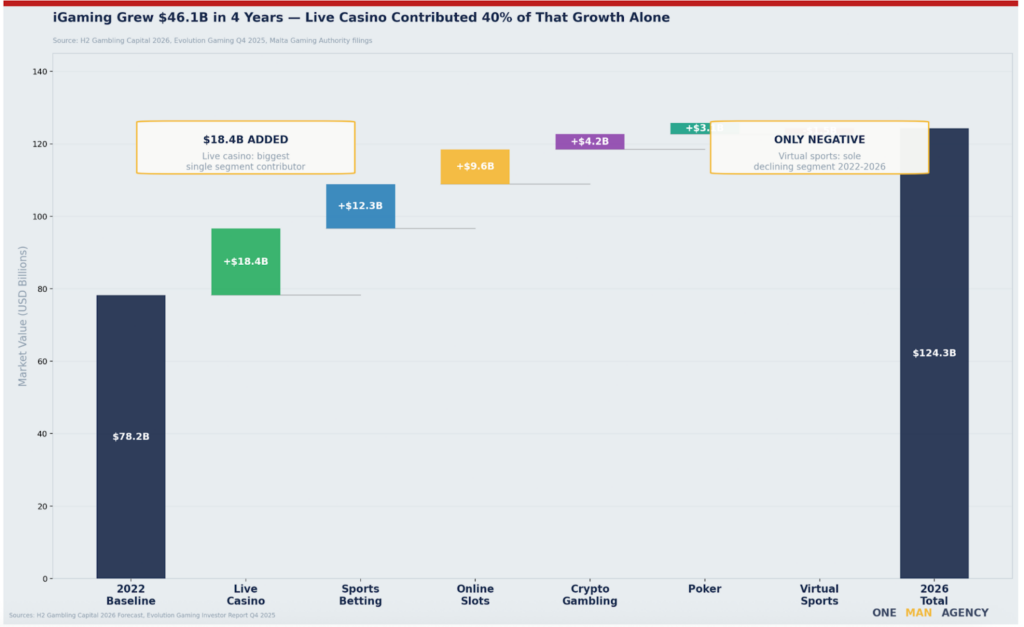Image resolution: width=1024 pixels, height=627 pixels.
Task: Click the 'ONLY NEGATIVE' annotation box
Action: coord(819,148)
